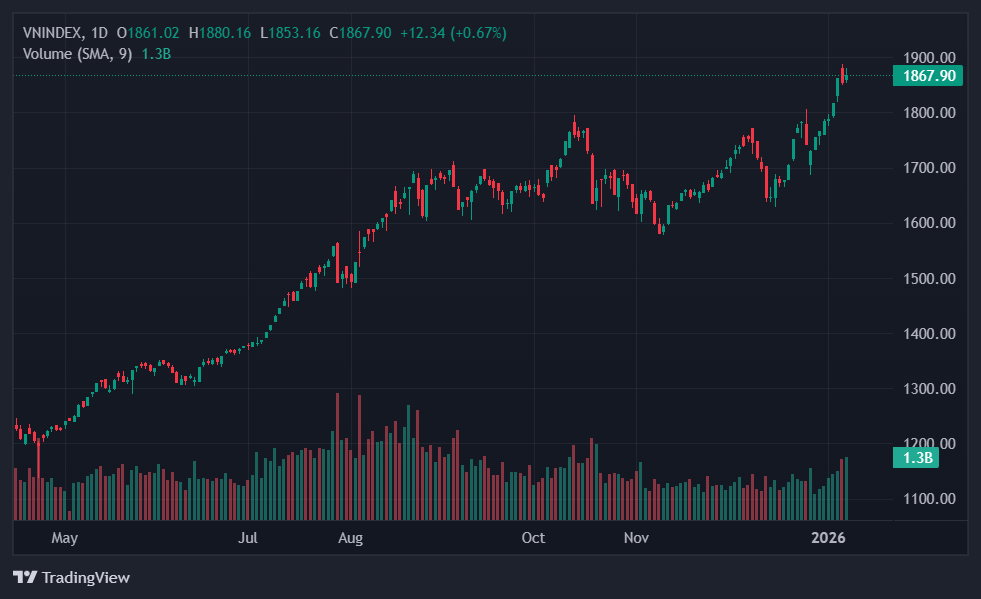Click the 1500.00 price axis label

coord(929,279)
